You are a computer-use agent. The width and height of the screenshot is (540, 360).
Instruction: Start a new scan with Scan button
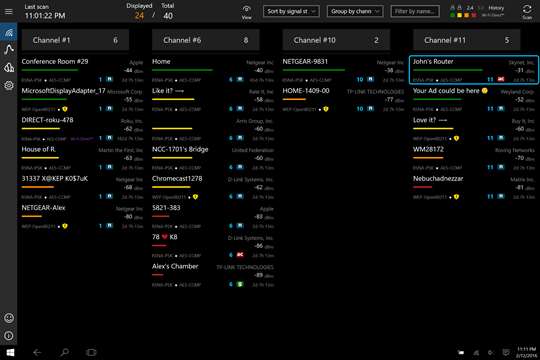[x=527, y=11]
